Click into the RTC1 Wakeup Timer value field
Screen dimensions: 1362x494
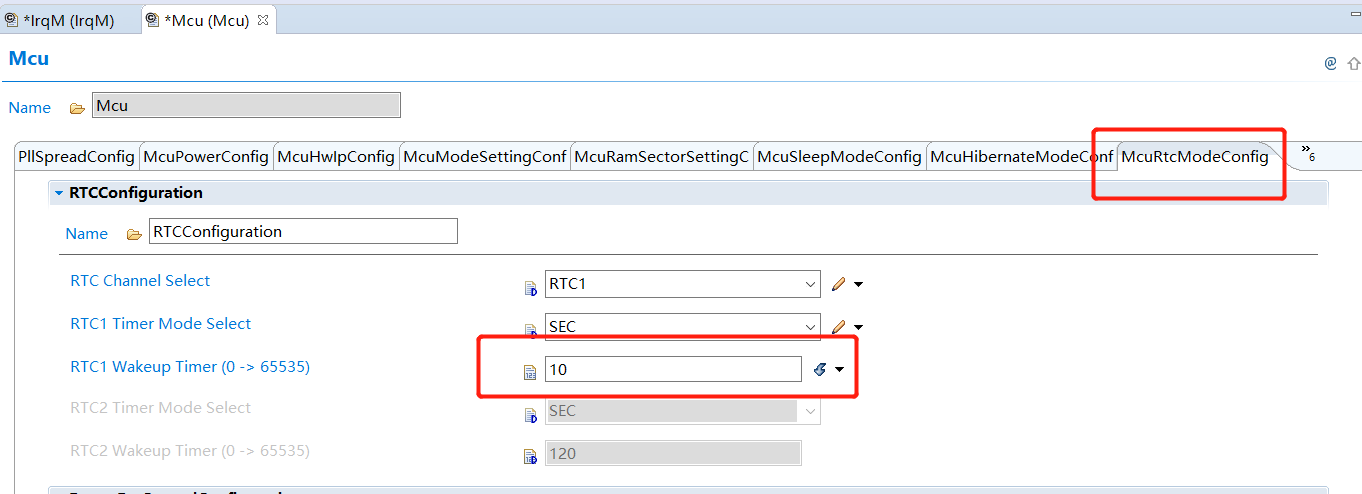pyautogui.click(x=672, y=370)
